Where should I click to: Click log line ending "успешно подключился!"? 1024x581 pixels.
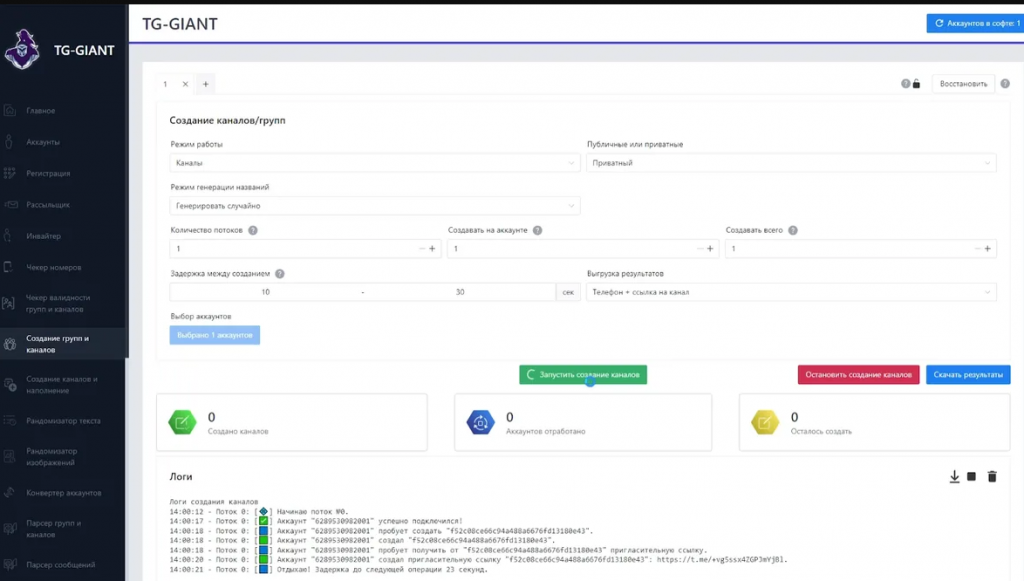(x=316, y=521)
